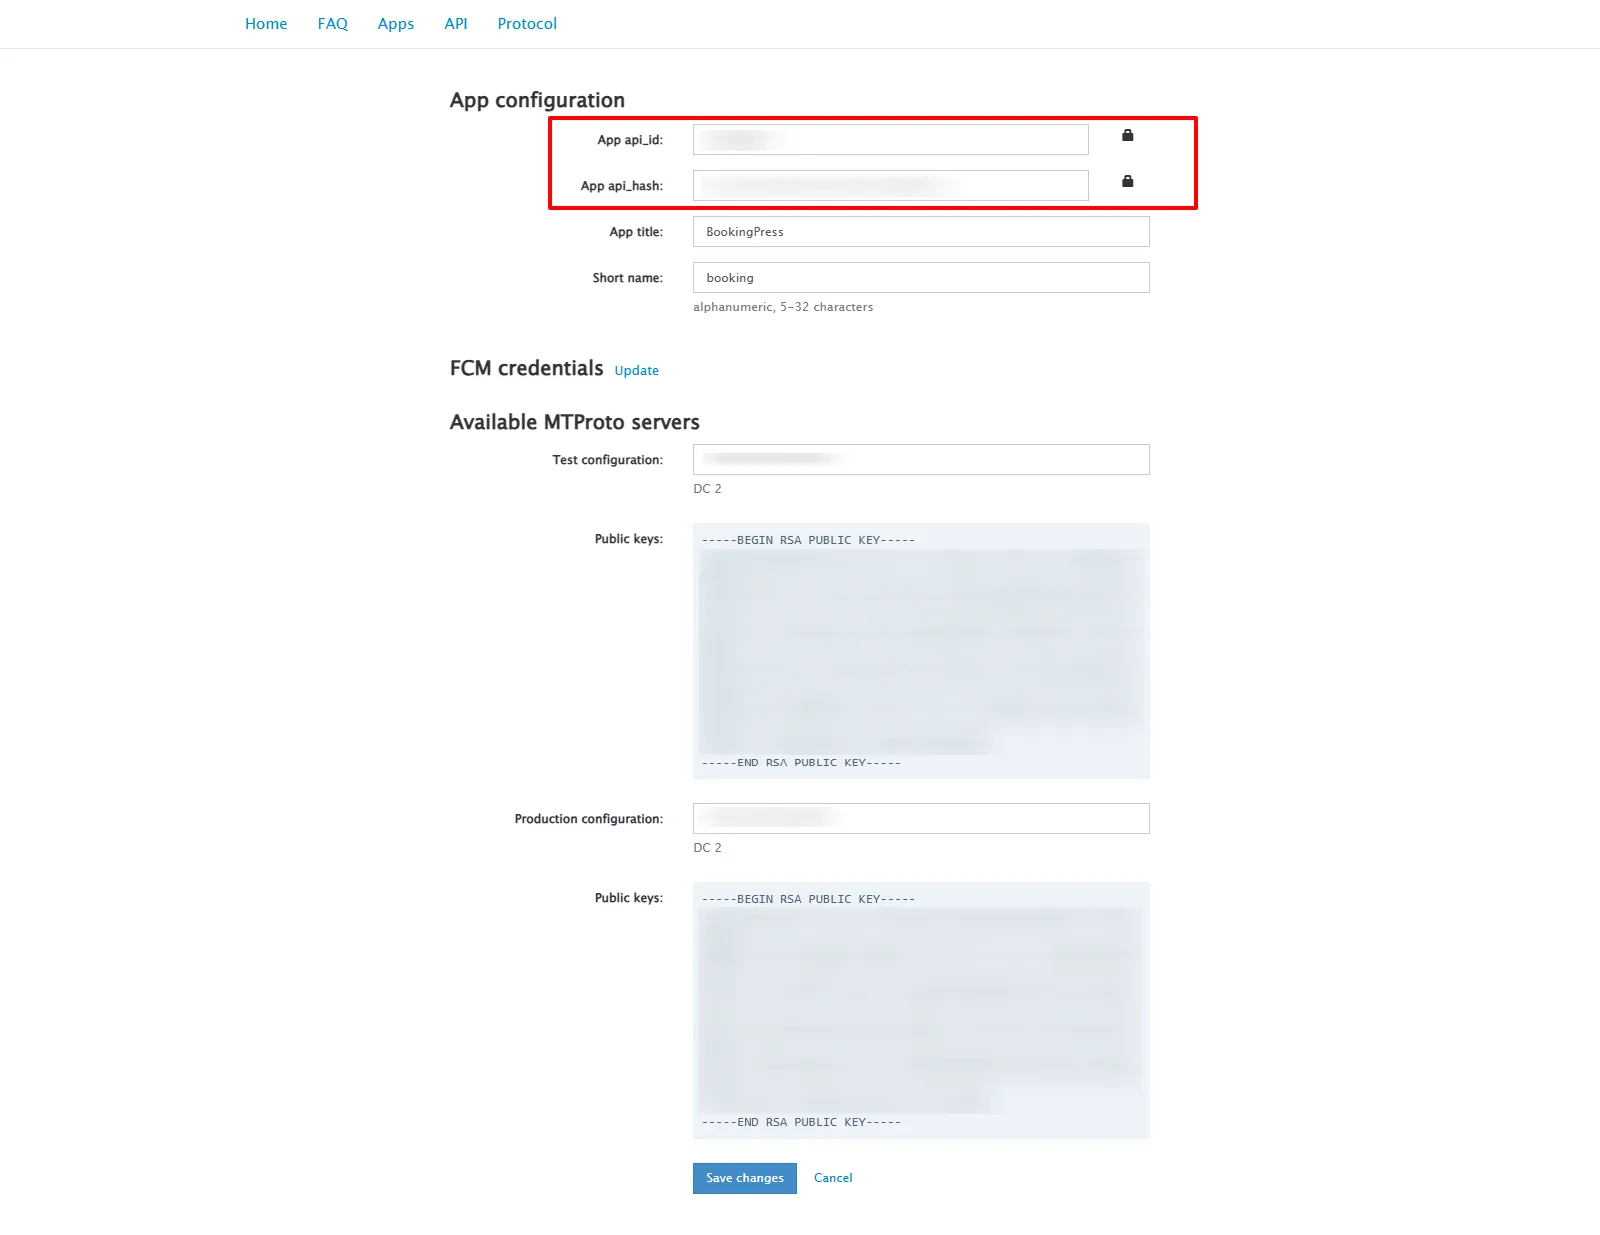Click the lock icon beside App api_hash
Viewport: 1600px width, 1235px height.
[1127, 181]
